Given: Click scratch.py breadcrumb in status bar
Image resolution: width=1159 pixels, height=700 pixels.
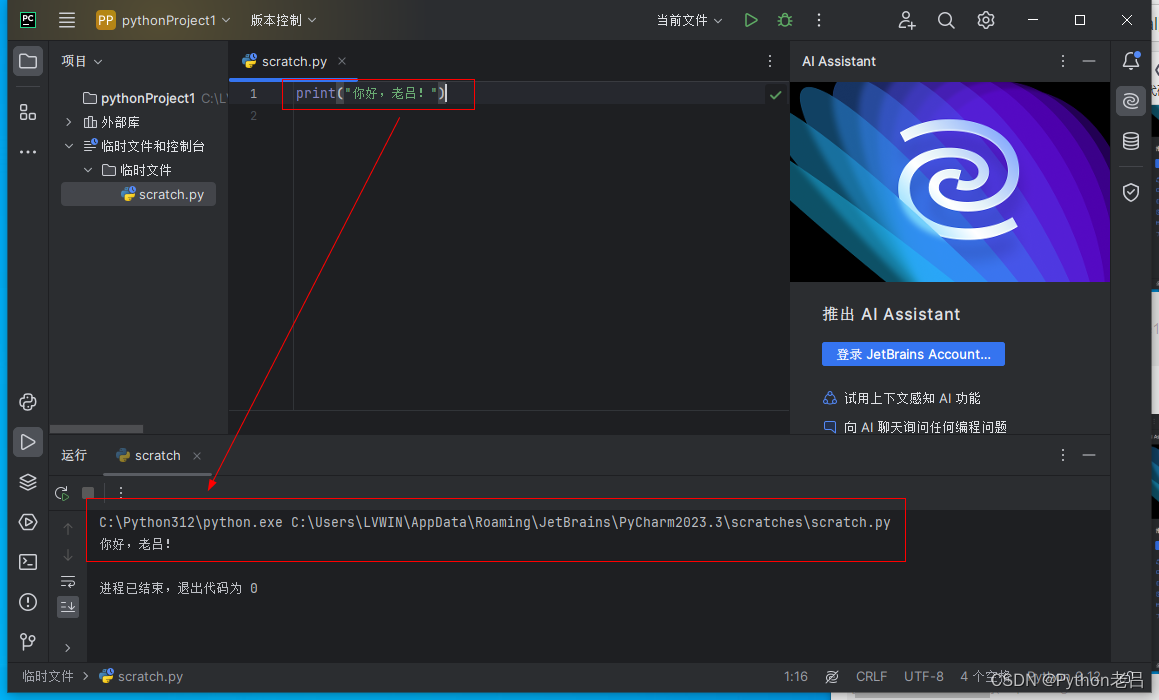Looking at the screenshot, I should pos(141,676).
